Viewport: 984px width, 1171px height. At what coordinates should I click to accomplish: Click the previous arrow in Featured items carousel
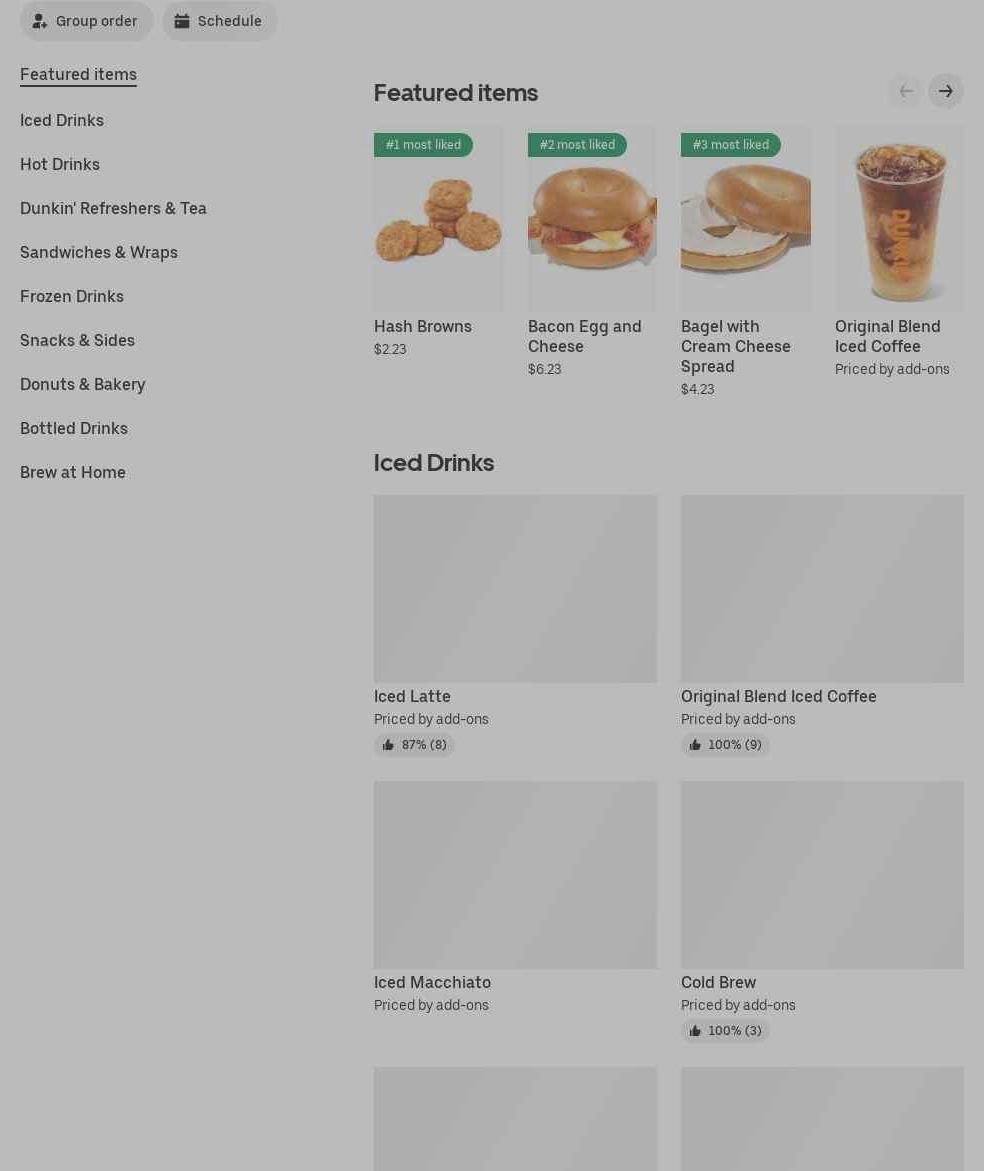coord(906,91)
